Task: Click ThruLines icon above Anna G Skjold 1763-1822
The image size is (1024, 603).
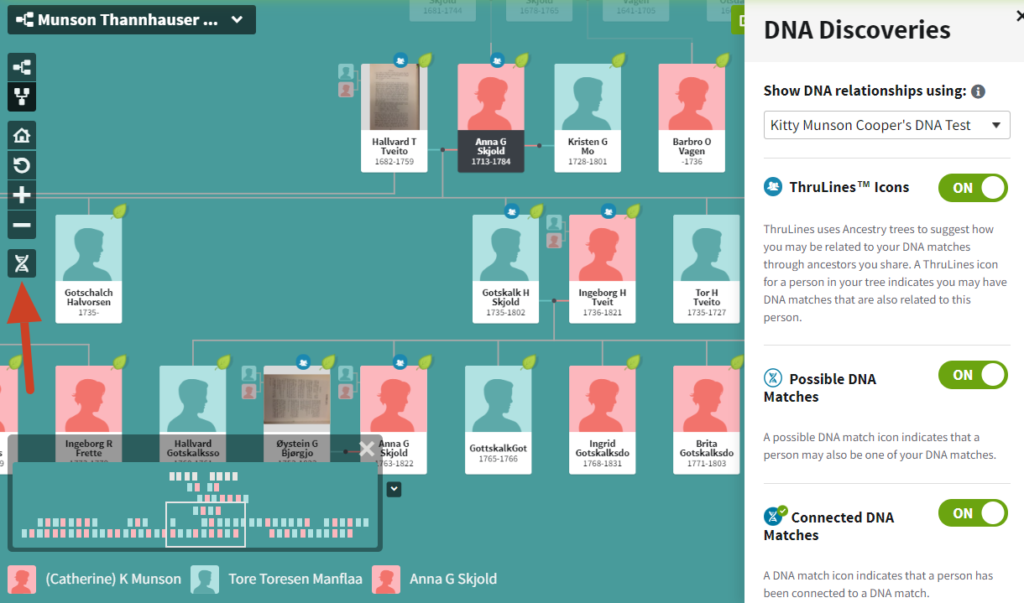Action: [x=400, y=363]
